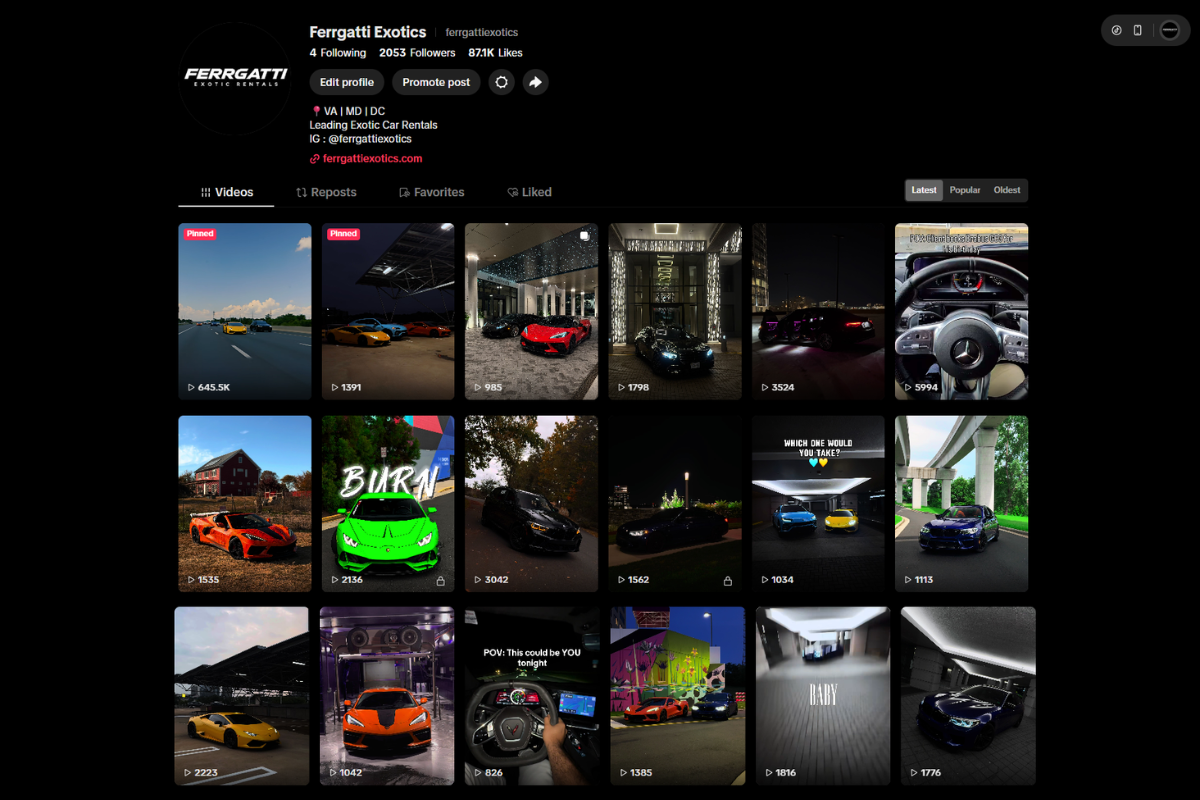Open the orange Corvette barn video, 1535 views
Viewport: 1200px width, 800px height.
tap(245, 504)
